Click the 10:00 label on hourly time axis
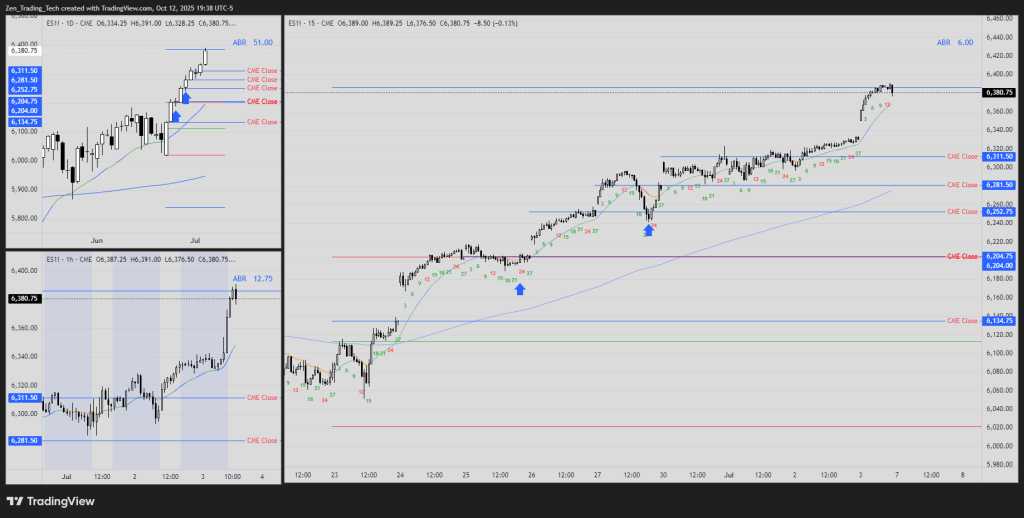Viewport: 1024px width, 518px height. (232, 476)
